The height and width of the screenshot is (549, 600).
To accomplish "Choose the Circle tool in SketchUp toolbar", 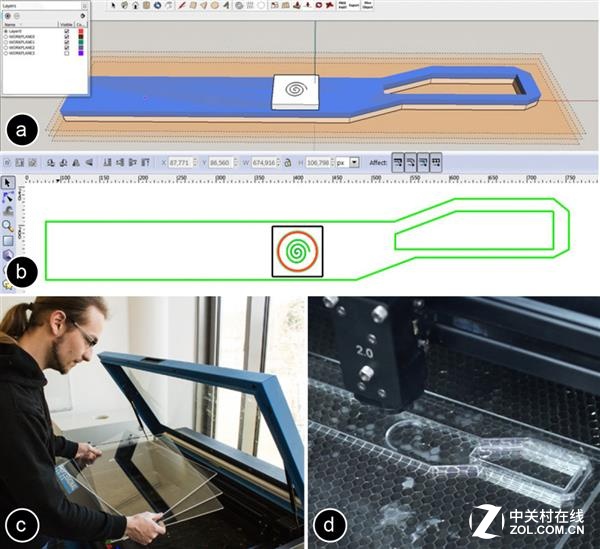I will click(215, 5).
